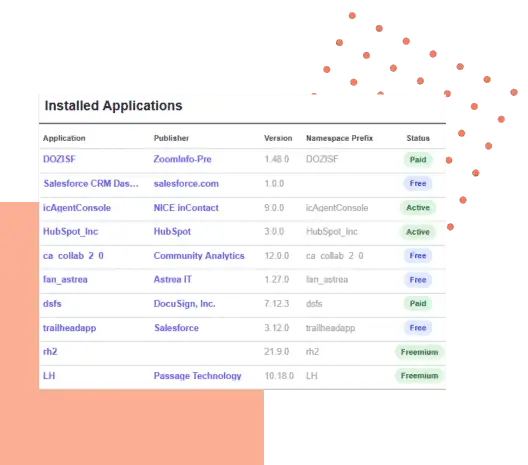Click the Paid badge for DOZISF
This screenshot has height=465, width=528.
(418, 160)
